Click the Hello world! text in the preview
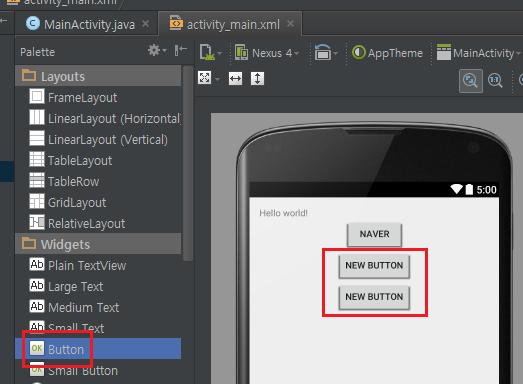Viewport: 523px width, 384px height. click(284, 213)
